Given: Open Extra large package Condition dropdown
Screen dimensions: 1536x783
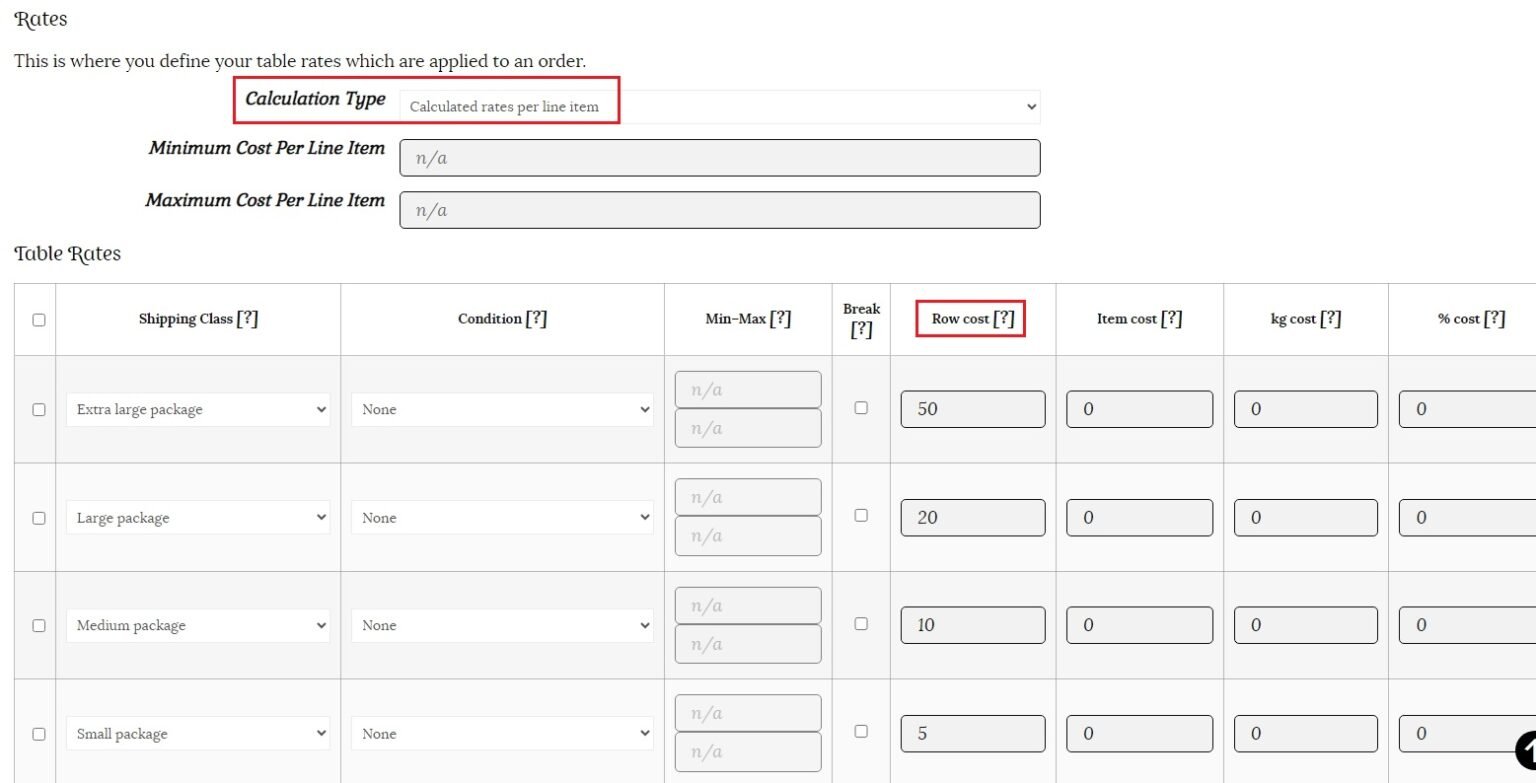Looking at the screenshot, I should pos(502,410).
